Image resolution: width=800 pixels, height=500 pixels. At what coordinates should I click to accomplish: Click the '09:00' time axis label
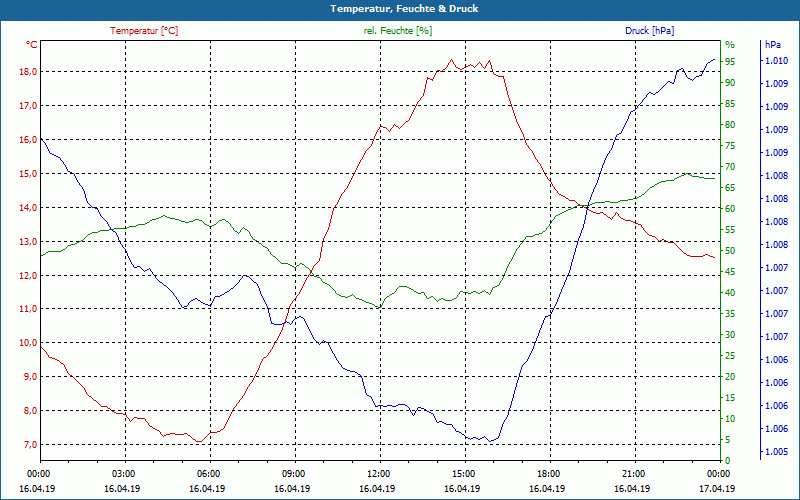pyautogui.click(x=292, y=473)
